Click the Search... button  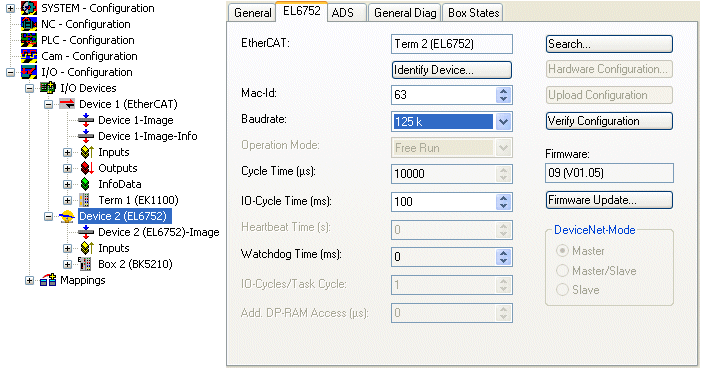(x=609, y=44)
